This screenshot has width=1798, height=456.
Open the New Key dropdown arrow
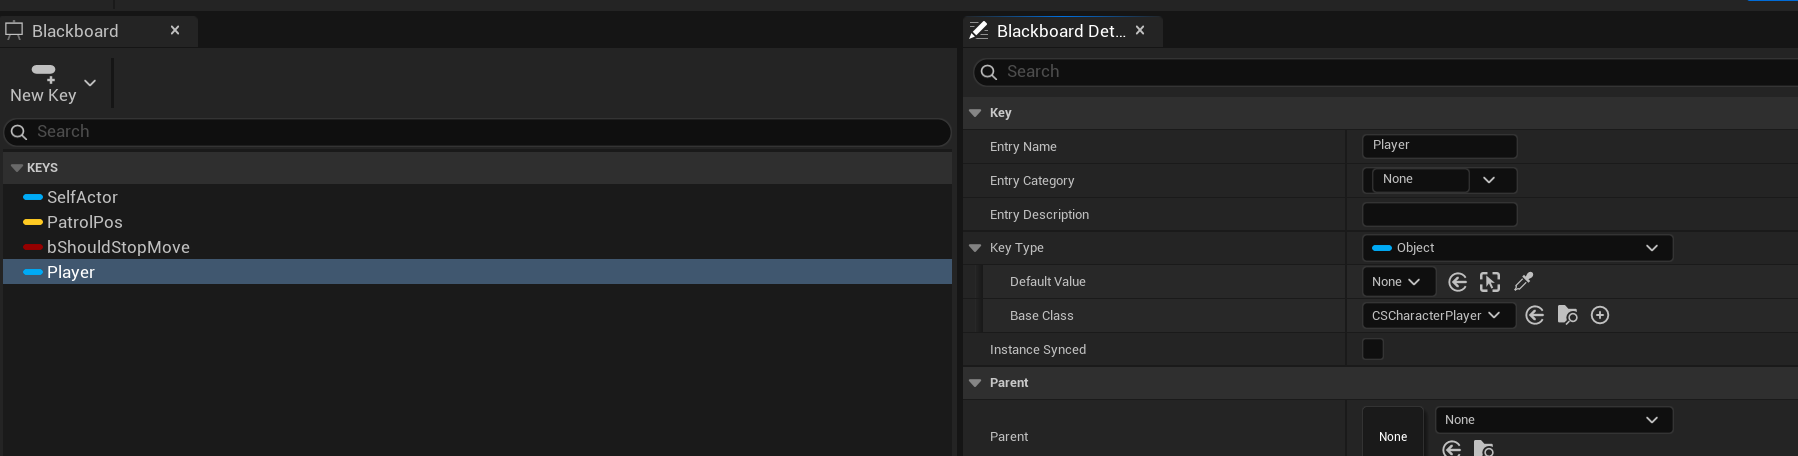[90, 83]
